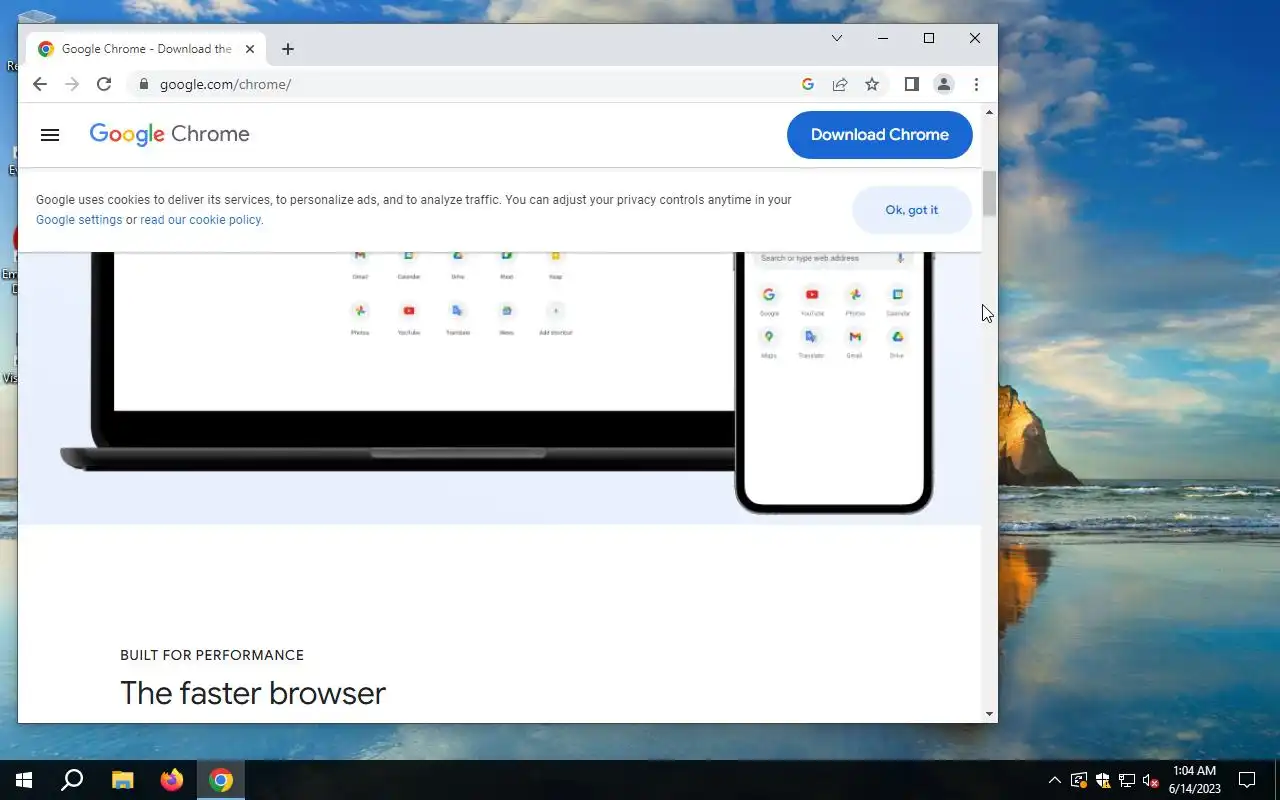
Task: Open Chrome's three-dot menu
Action: [x=976, y=84]
